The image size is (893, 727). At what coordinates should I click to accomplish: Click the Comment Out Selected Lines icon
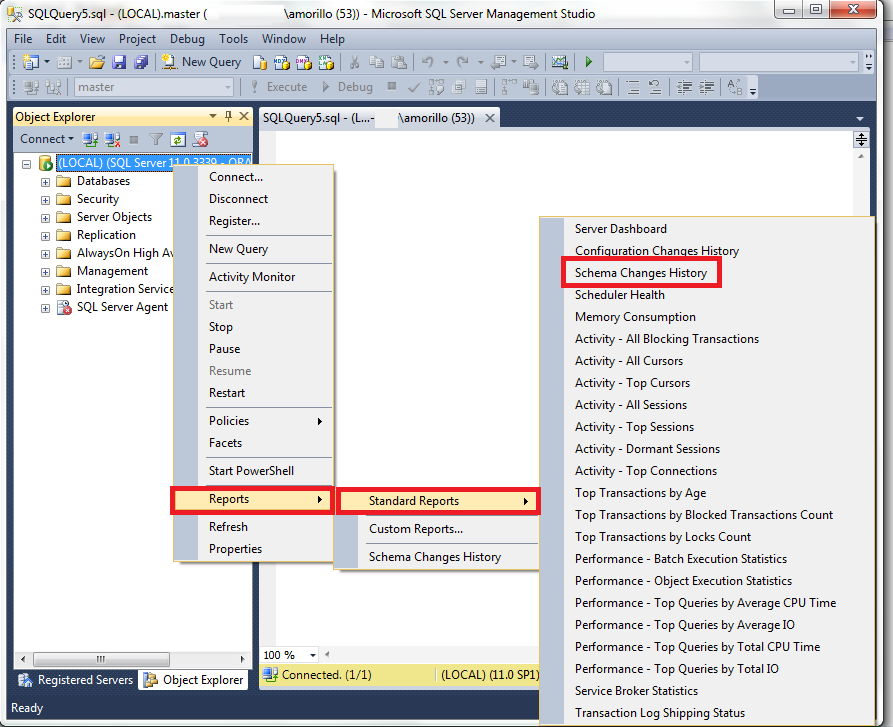pos(633,87)
